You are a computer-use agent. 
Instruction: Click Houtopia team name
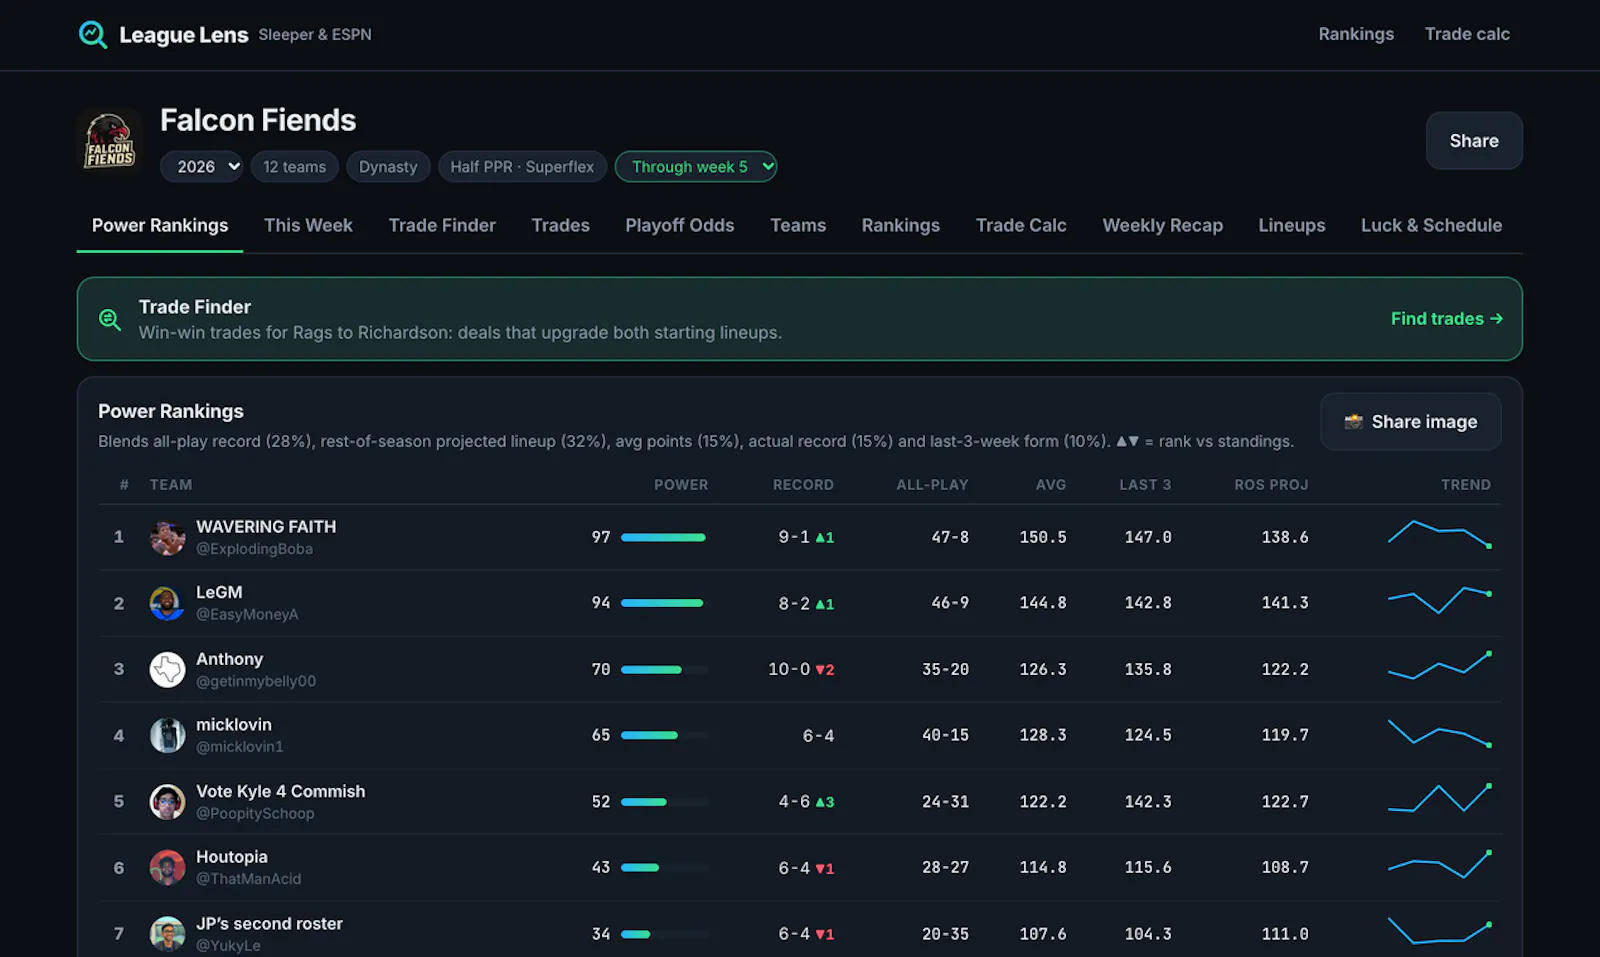click(232, 857)
